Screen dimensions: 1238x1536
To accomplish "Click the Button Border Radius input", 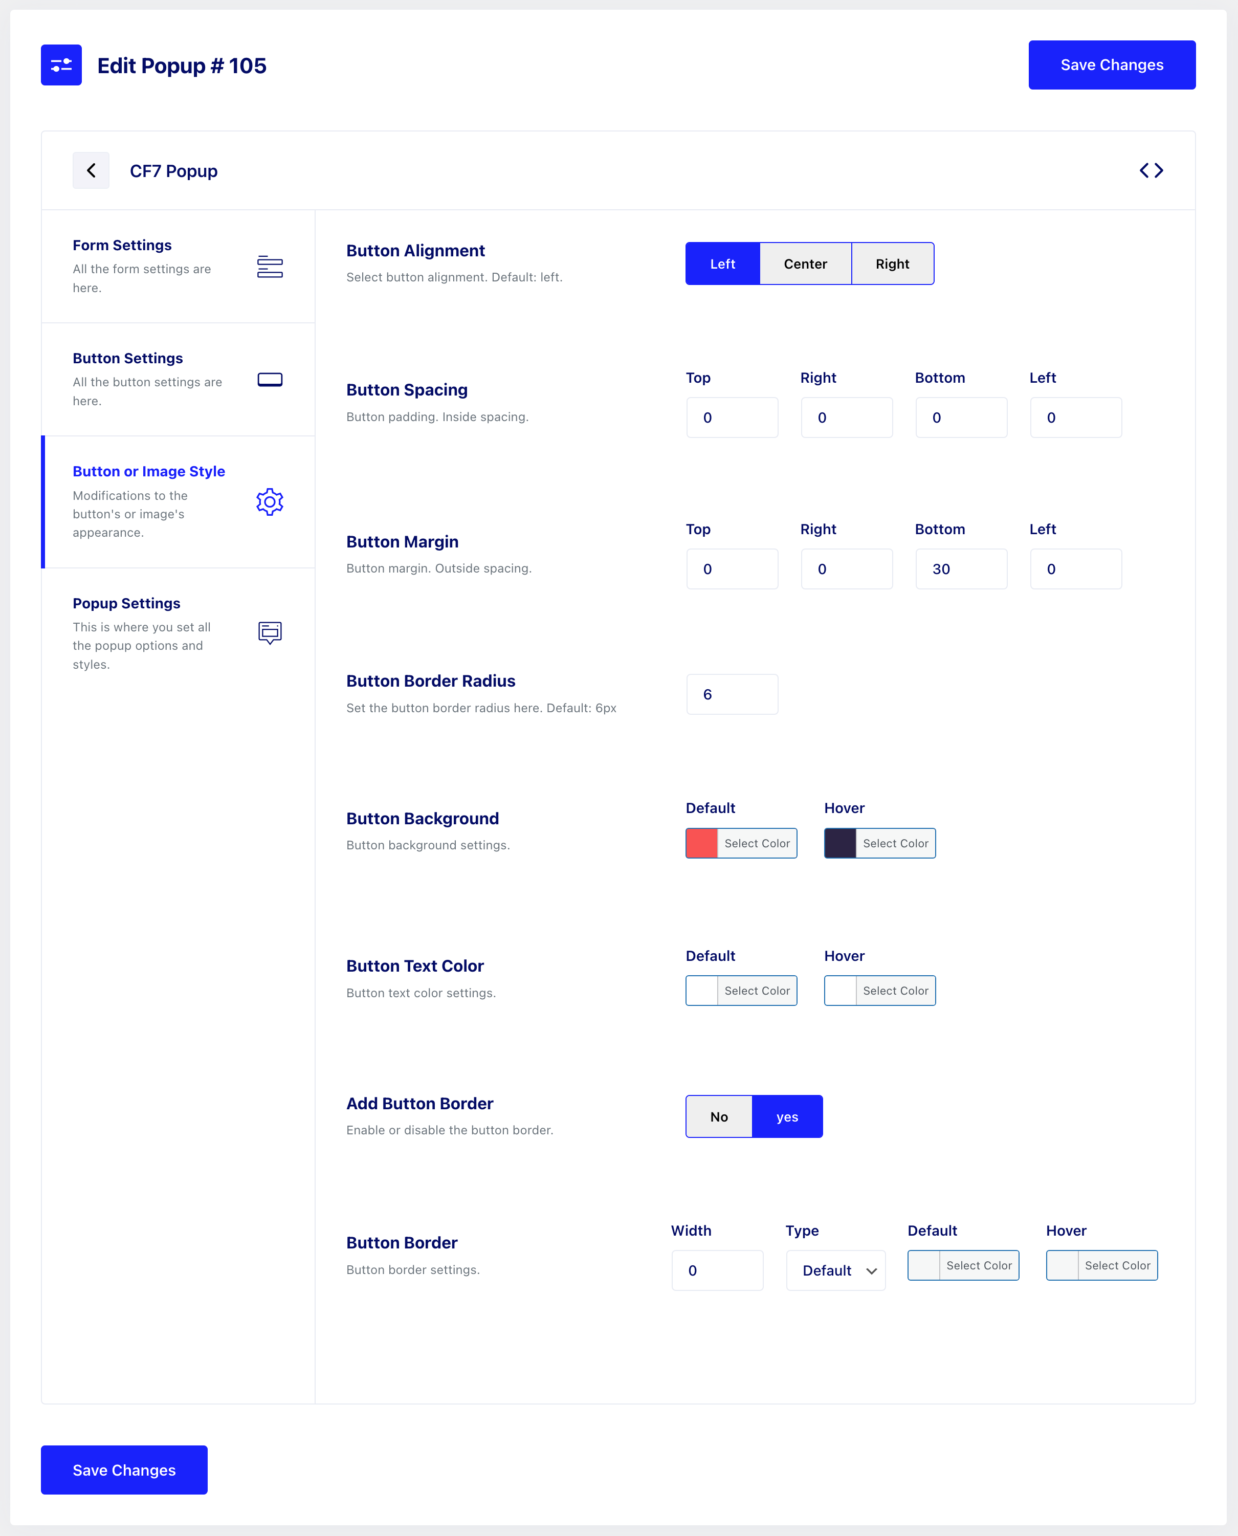I will [x=732, y=694].
